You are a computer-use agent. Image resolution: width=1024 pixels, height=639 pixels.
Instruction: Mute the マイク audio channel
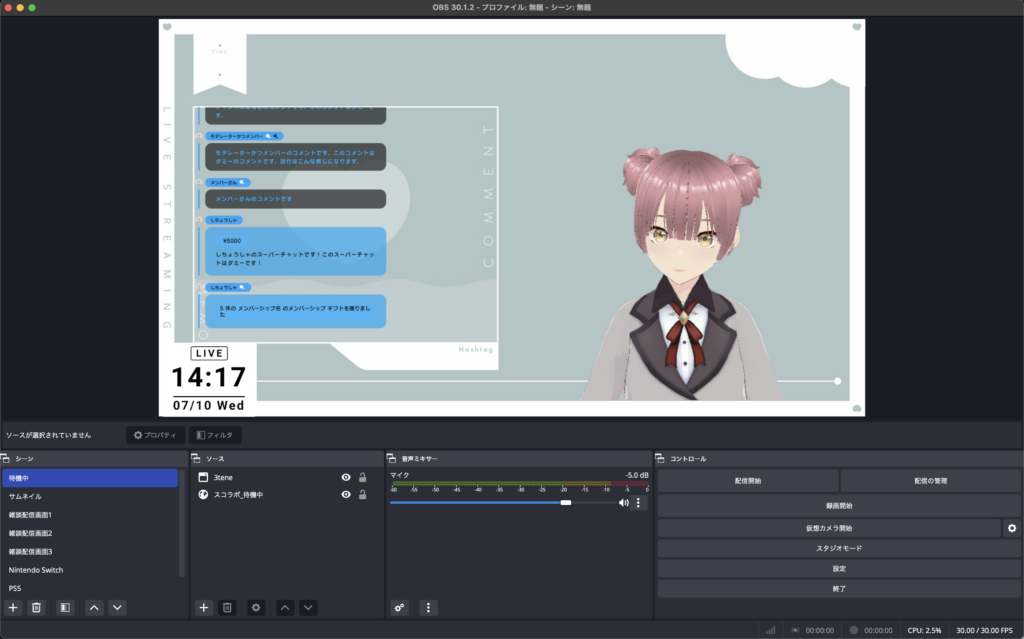624,503
